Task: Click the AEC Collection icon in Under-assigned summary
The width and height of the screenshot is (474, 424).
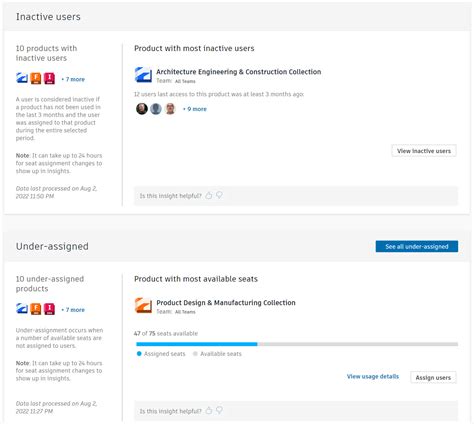Action: click(22, 309)
